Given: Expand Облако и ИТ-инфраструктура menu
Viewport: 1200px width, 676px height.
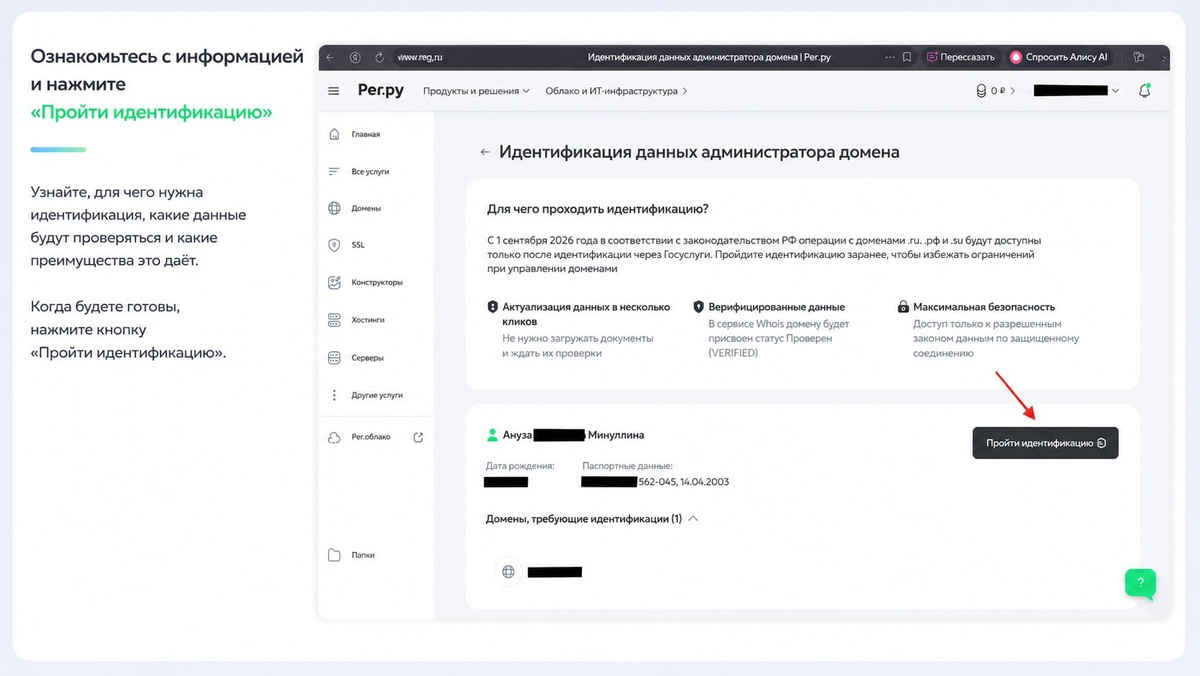Looking at the screenshot, I should [x=617, y=91].
